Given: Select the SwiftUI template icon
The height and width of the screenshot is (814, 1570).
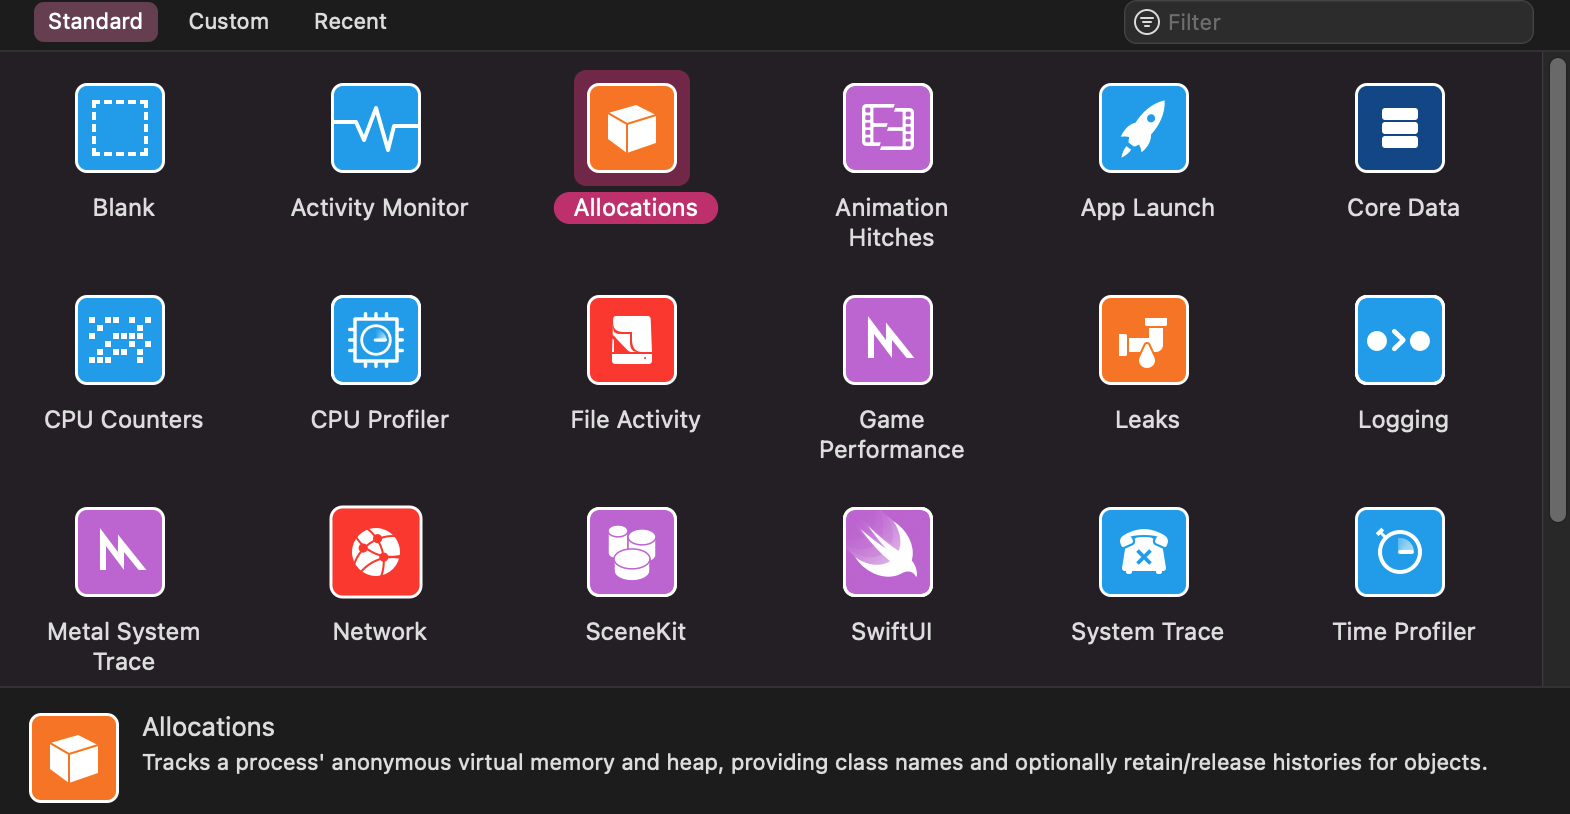Looking at the screenshot, I should 888,552.
